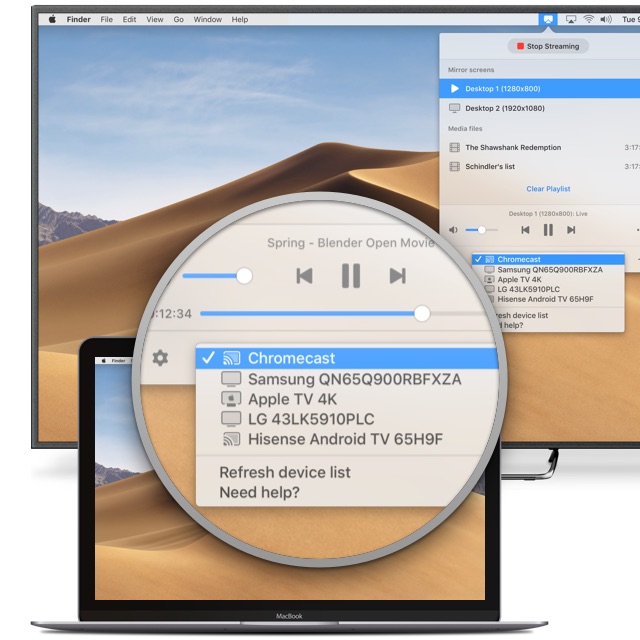Click the checkmark beside magnified Chromecast

[208, 358]
